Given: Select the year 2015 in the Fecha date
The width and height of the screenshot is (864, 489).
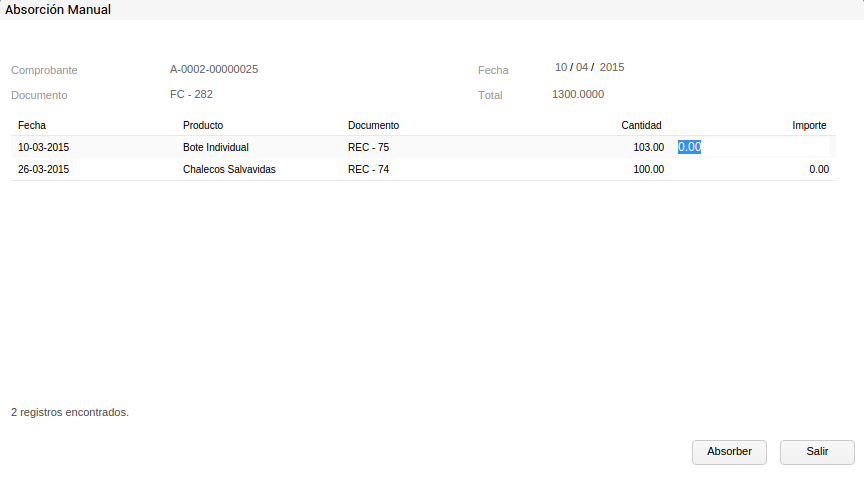Looking at the screenshot, I should (612, 67).
